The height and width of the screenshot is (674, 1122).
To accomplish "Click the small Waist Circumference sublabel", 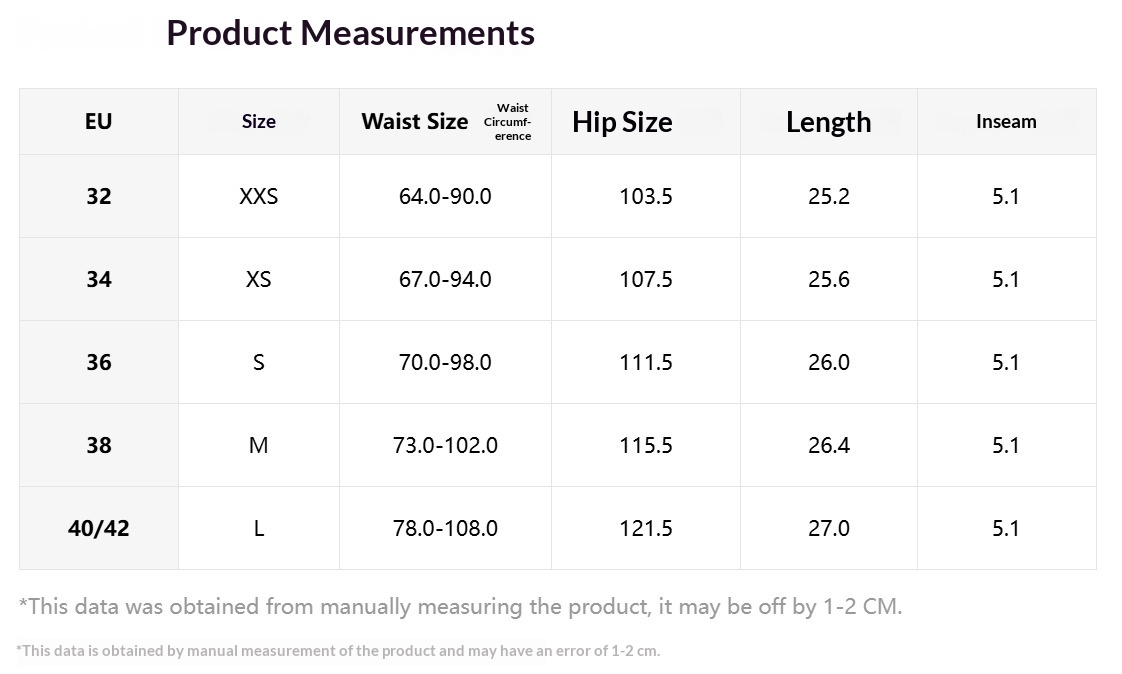I will click(508, 122).
